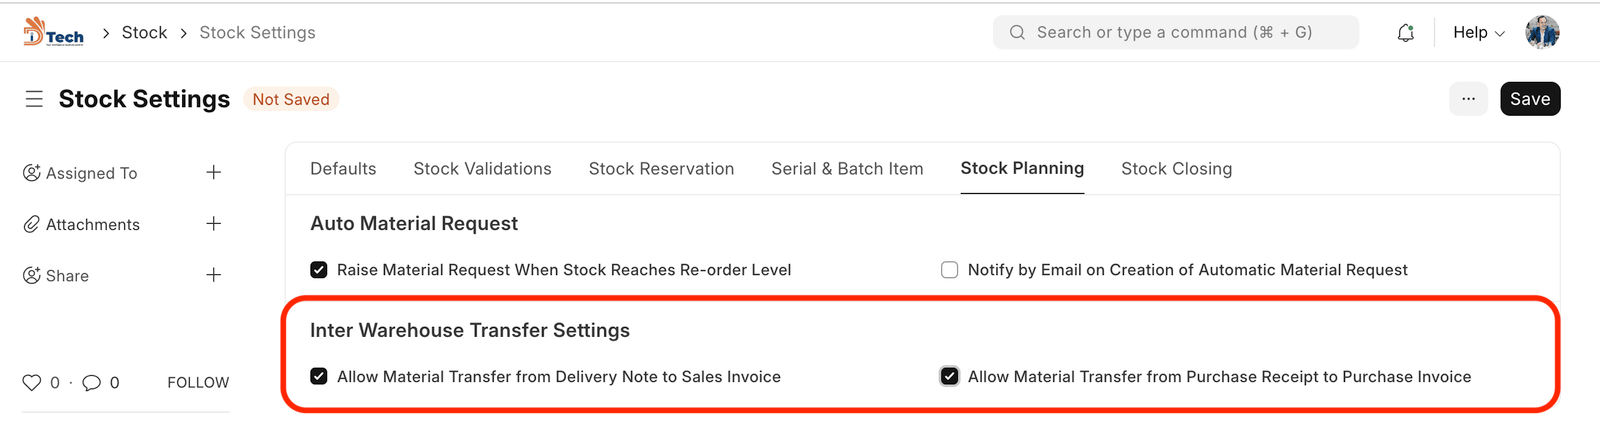This screenshot has width=1600, height=426.
Task: Open the three-dots more options menu
Action: click(1468, 99)
